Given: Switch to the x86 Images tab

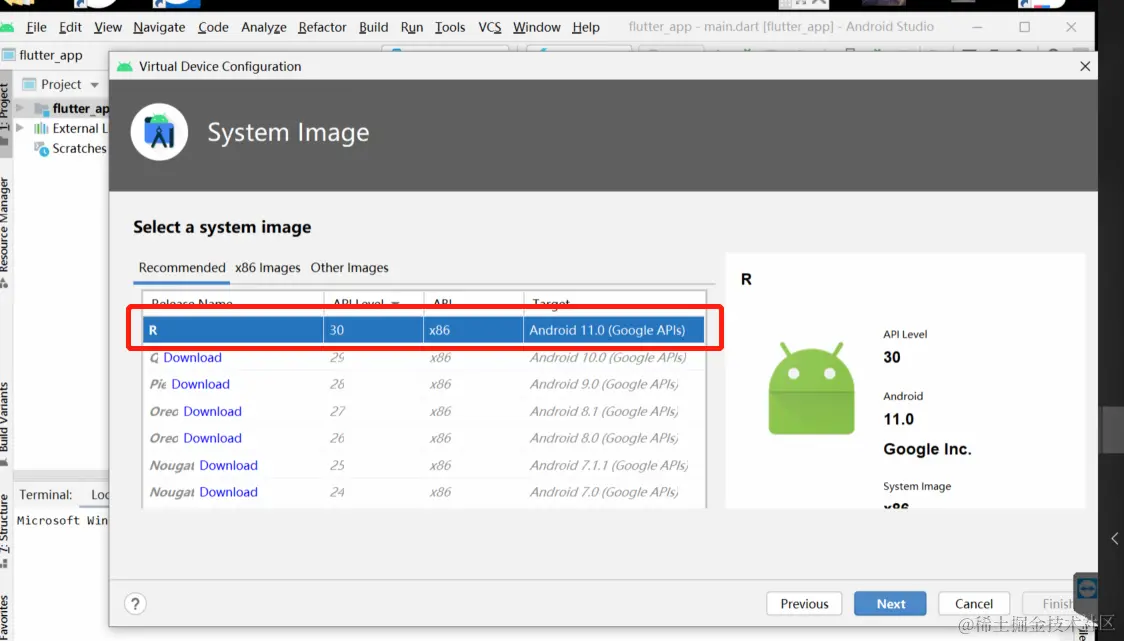Looking at the screenshot, I should pyautogui.click(x=267, y=267).
